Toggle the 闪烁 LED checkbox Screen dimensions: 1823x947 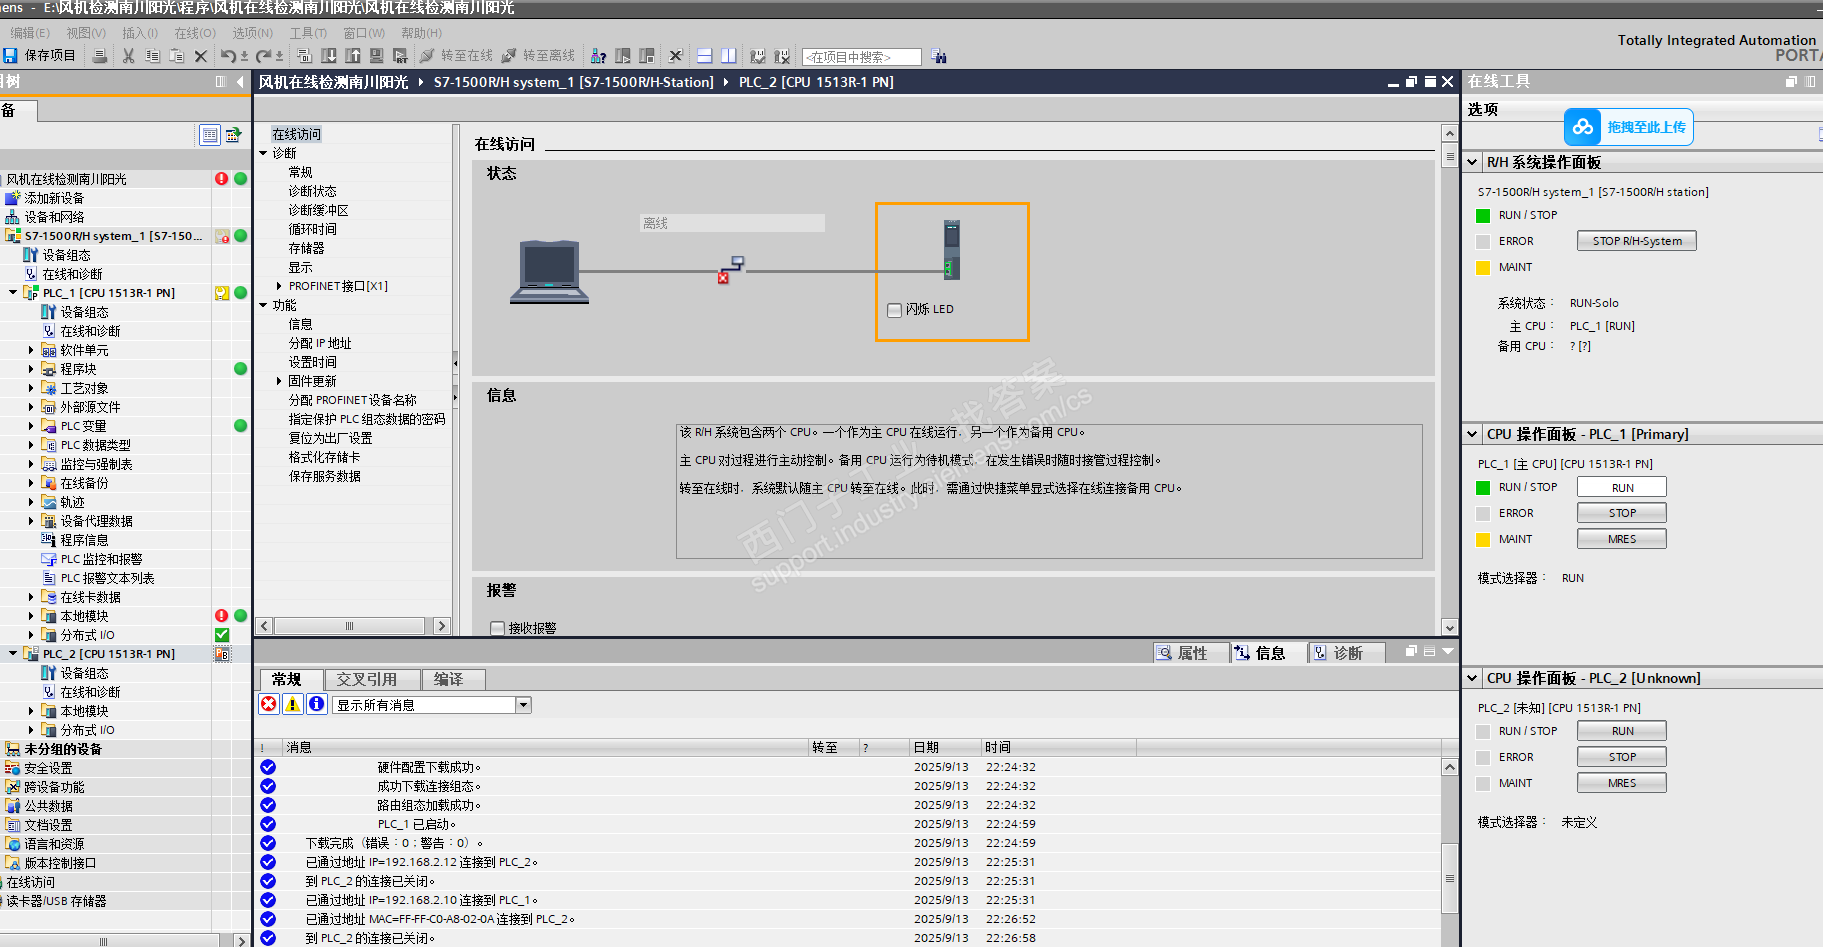click(895, 310)
